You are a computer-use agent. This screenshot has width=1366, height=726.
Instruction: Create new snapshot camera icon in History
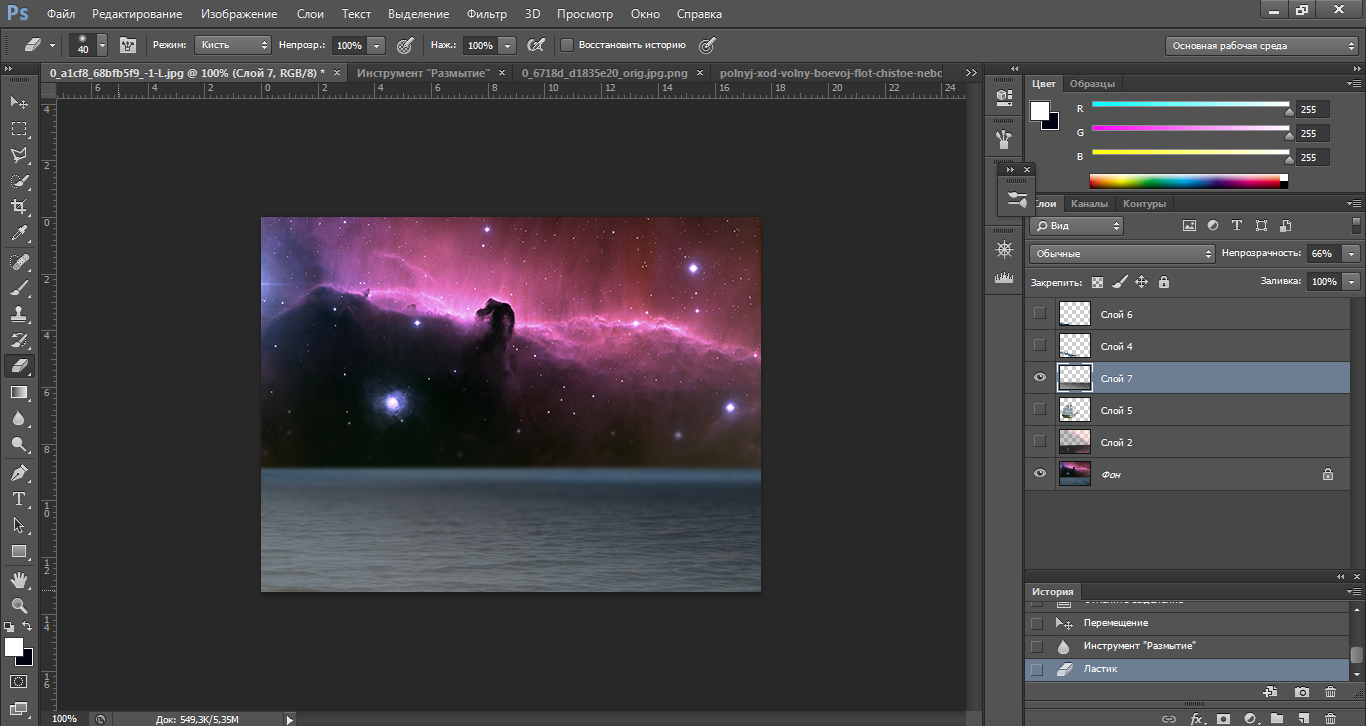point(1301,692)
